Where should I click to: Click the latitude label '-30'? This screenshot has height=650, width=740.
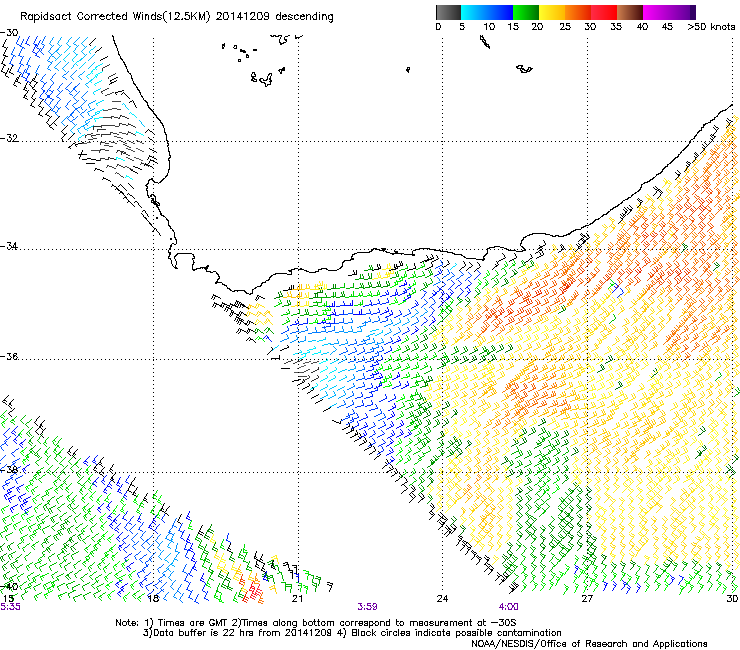[9, 33]
